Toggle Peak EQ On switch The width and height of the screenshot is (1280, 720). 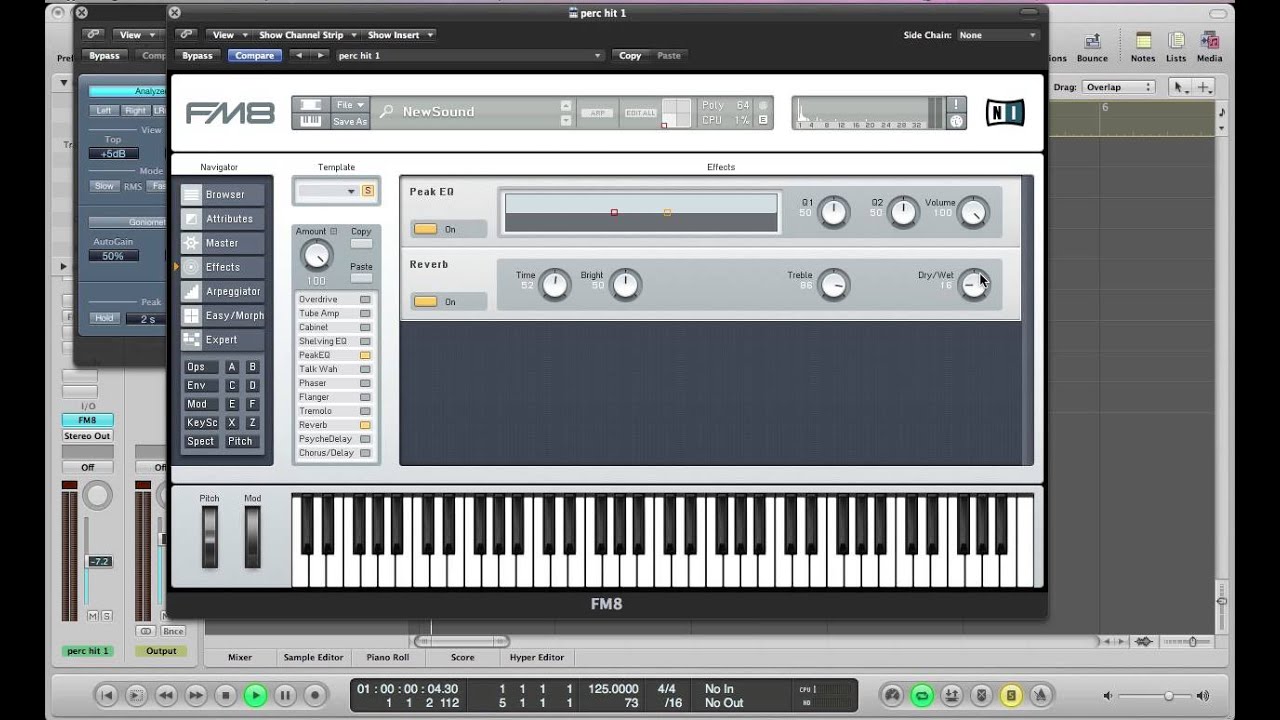(x=426, y=229)
